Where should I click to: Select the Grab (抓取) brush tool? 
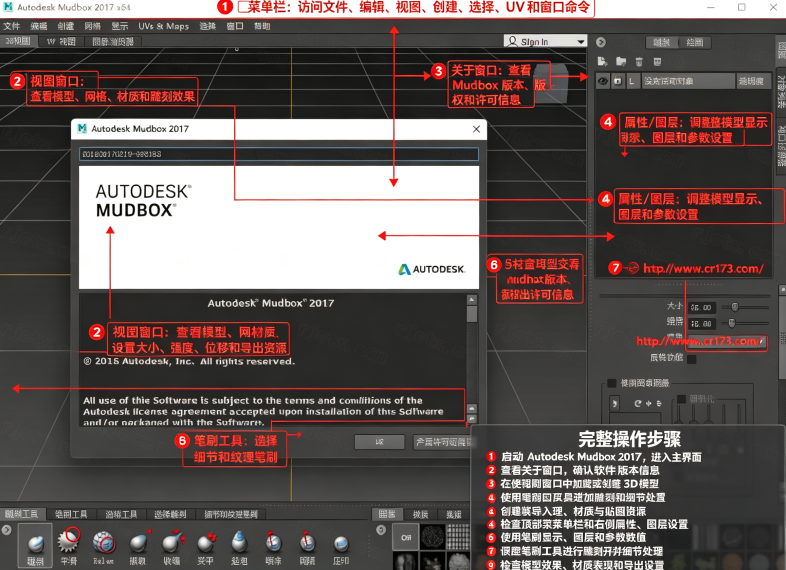[138, 547]
